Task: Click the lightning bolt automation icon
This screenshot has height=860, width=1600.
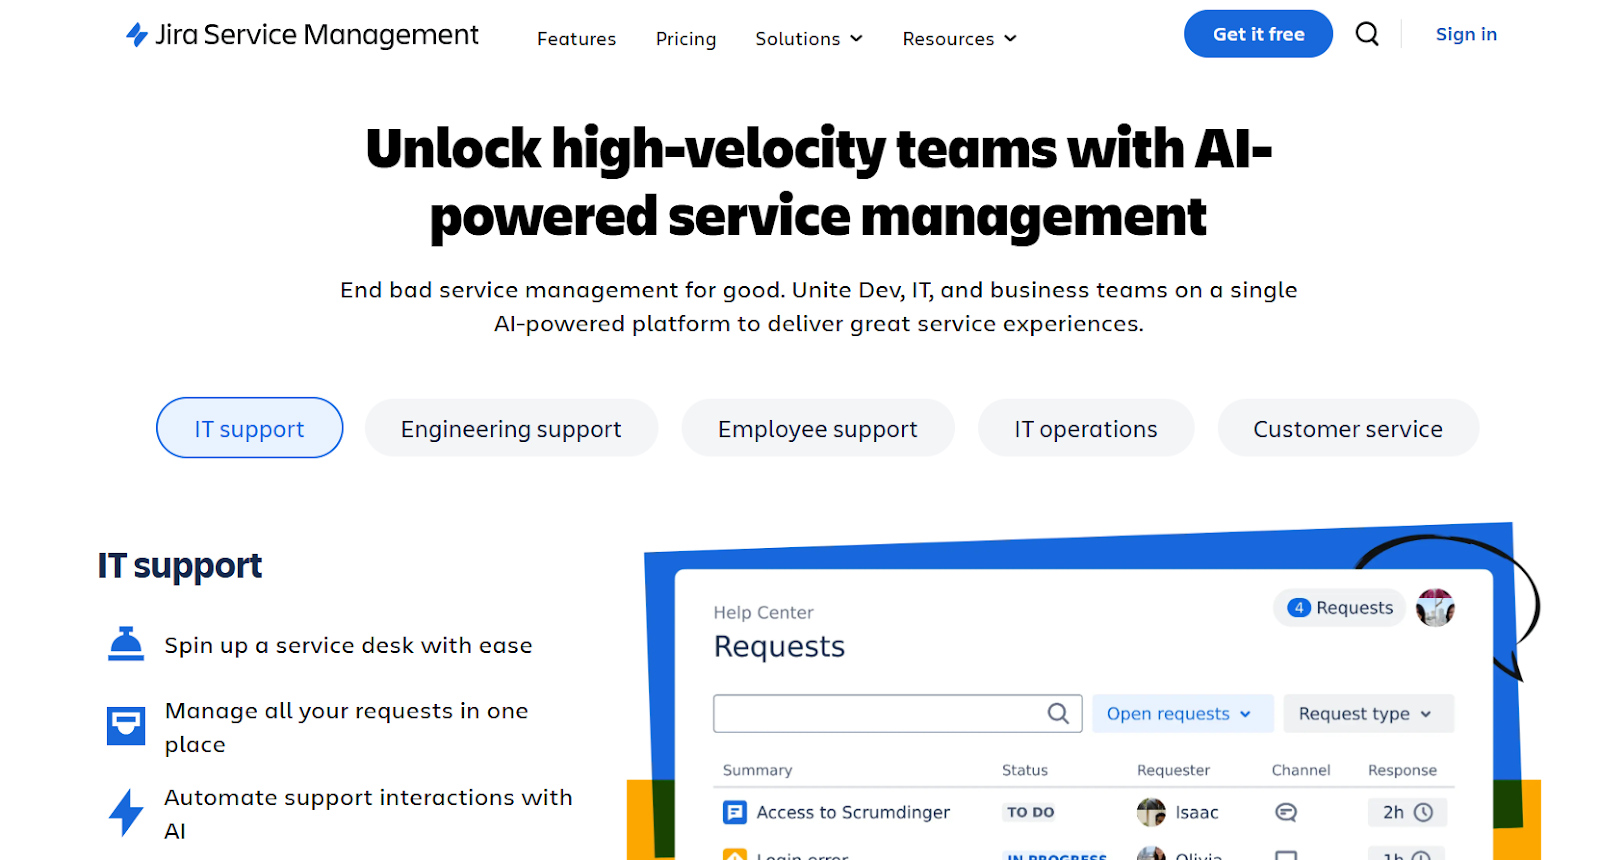Action: click(x=126, y=812)
